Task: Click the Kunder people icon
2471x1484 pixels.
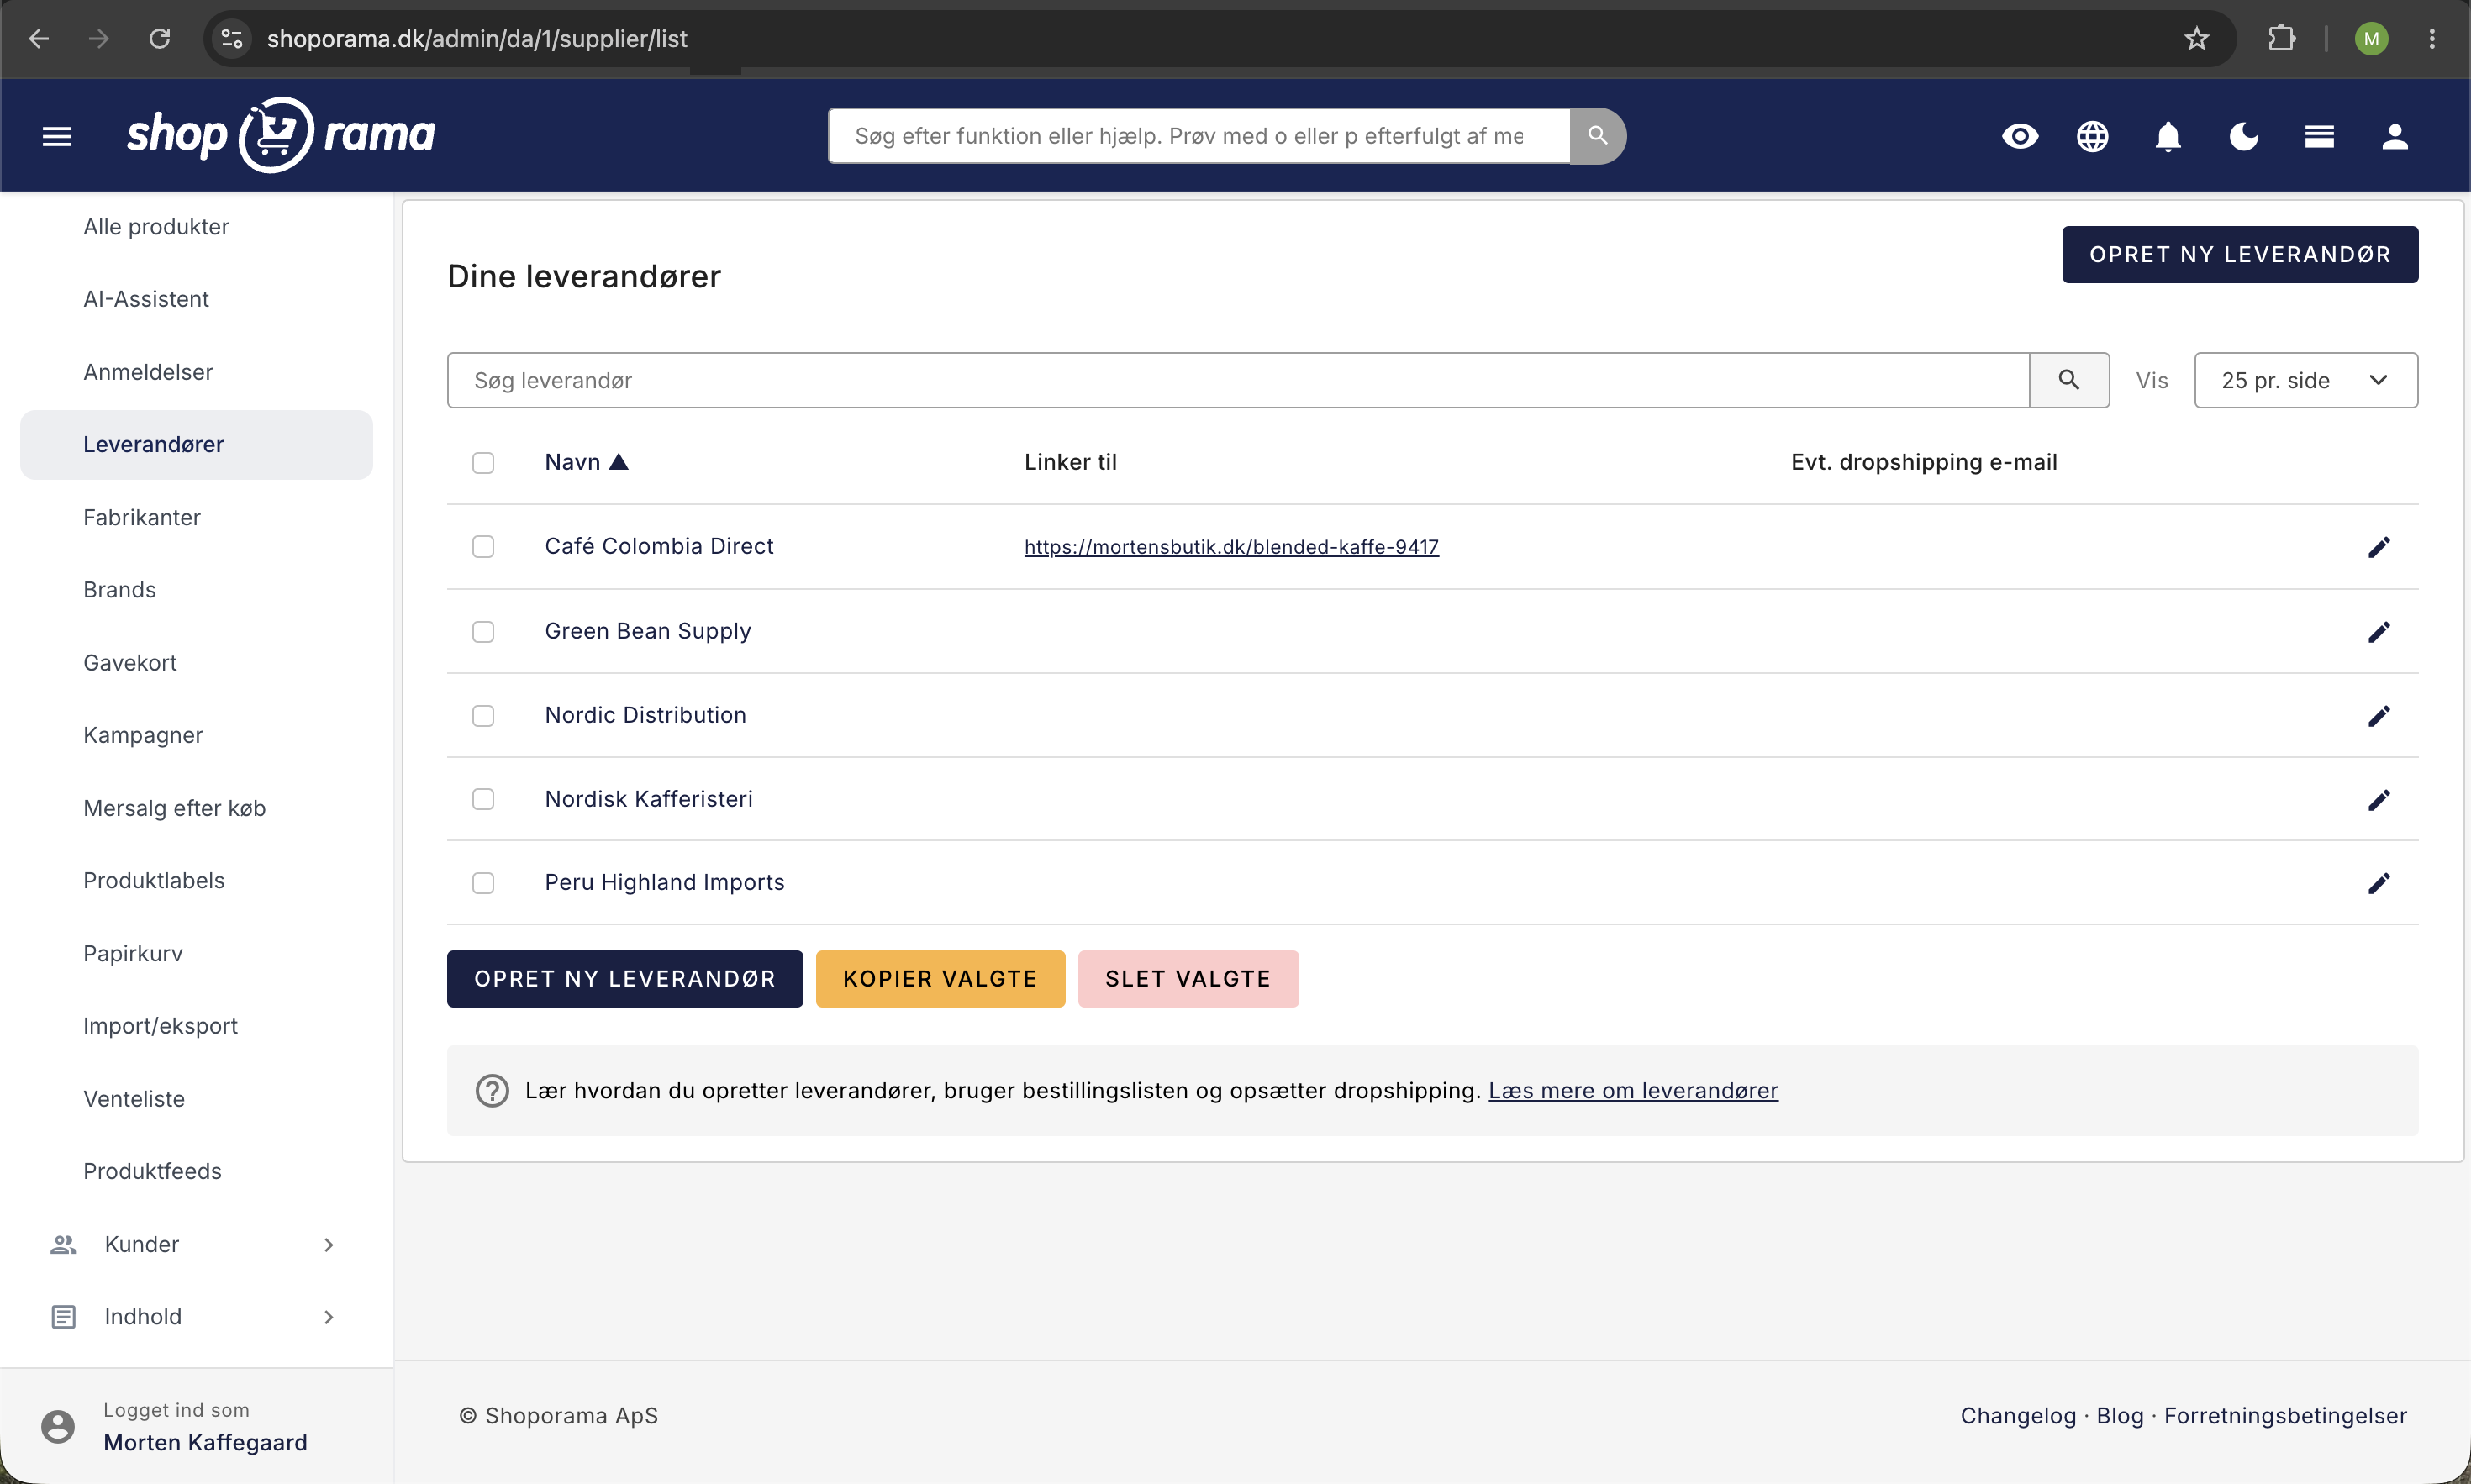Action: pos(63,1244)
